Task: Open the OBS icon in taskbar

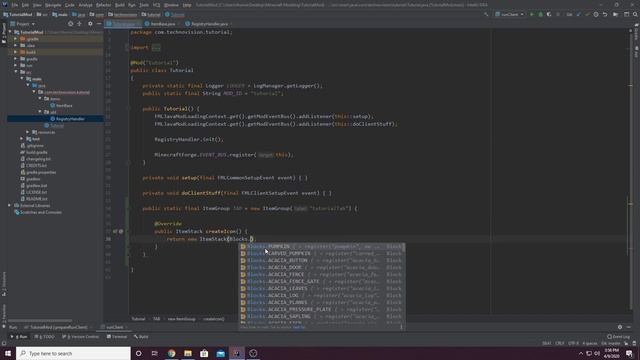Action: (x=253, y=353)
